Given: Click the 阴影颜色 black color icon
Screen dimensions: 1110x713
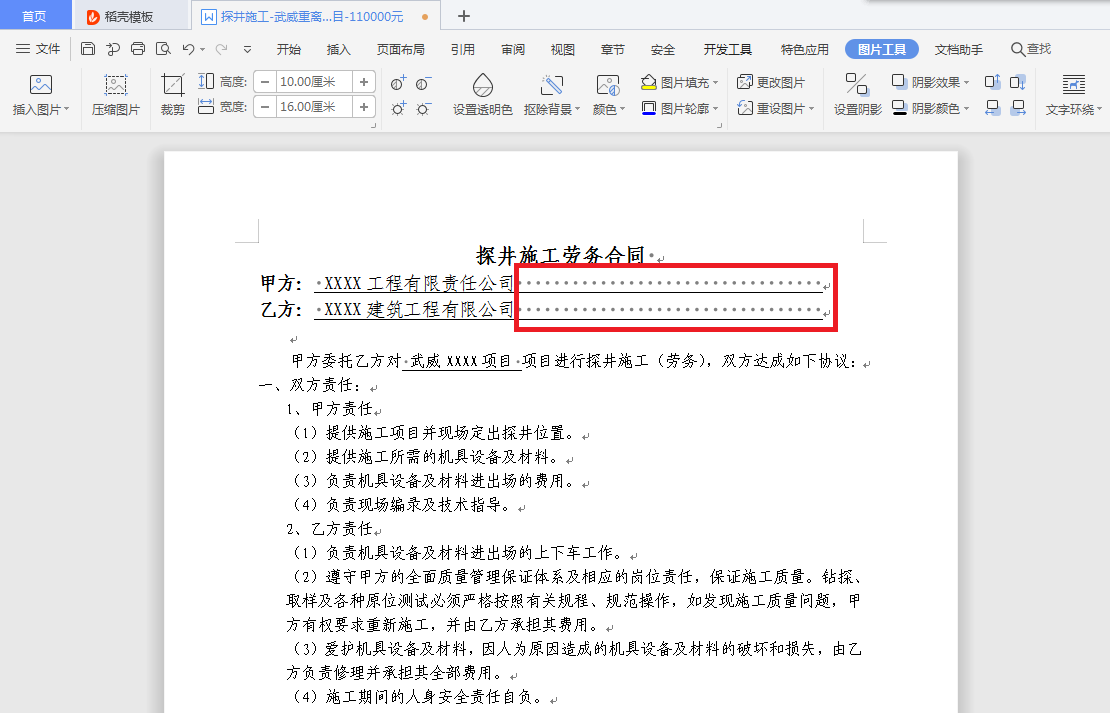Looking at the screenshot, I should tap(899, 108).
